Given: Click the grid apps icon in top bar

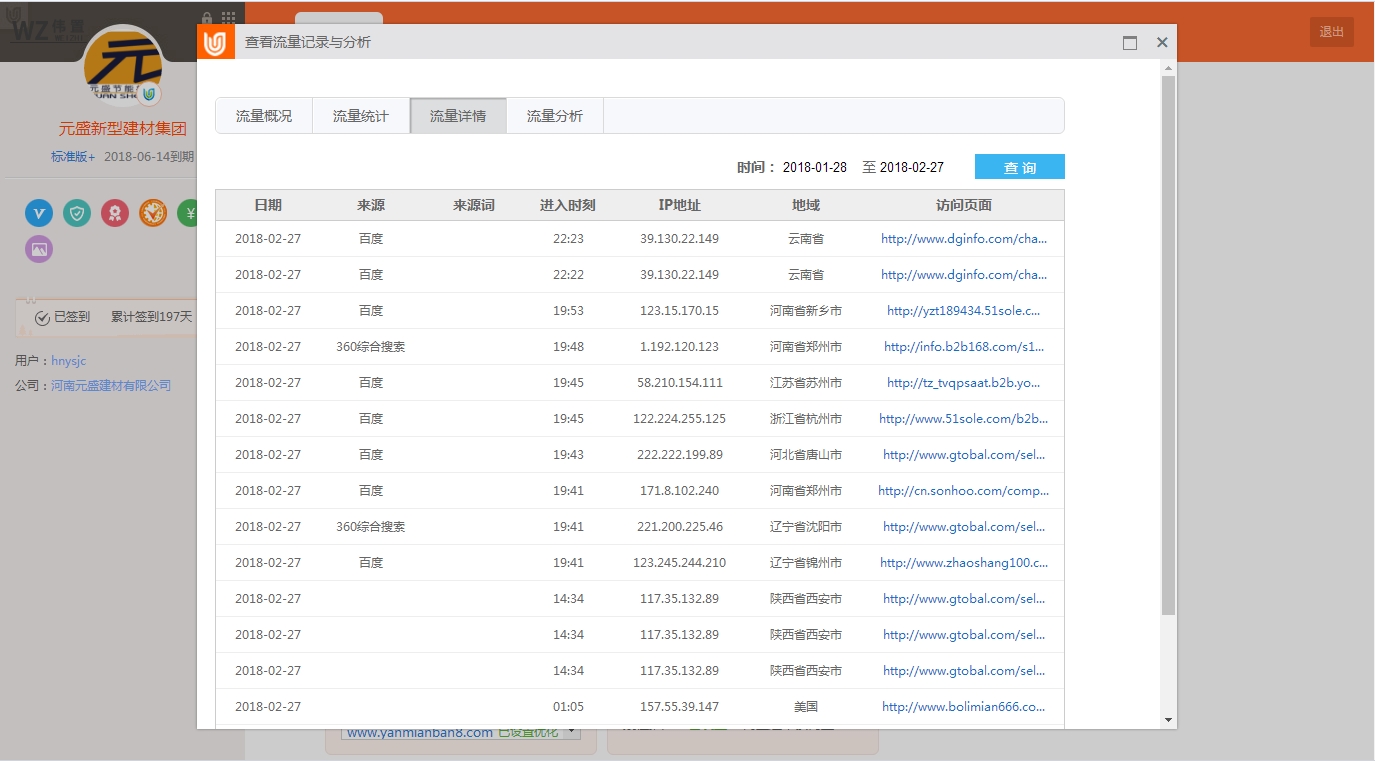Looking at the screenshot, I should [x=229, y=18].
